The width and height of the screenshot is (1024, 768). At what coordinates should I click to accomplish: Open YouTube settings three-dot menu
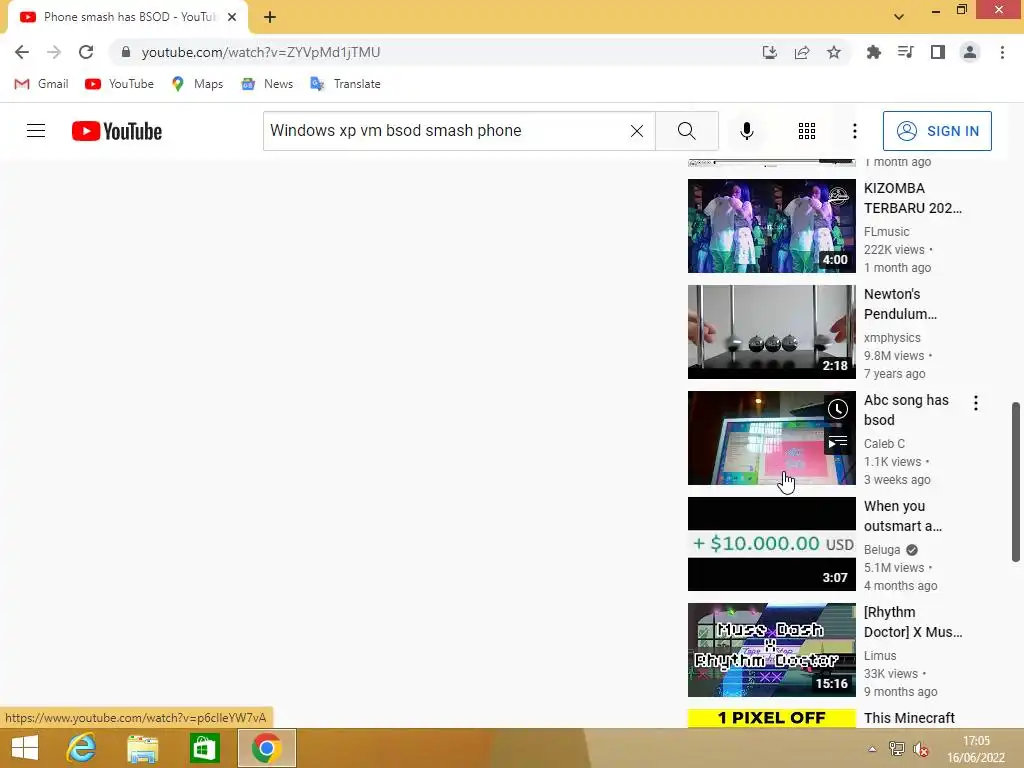854,131
